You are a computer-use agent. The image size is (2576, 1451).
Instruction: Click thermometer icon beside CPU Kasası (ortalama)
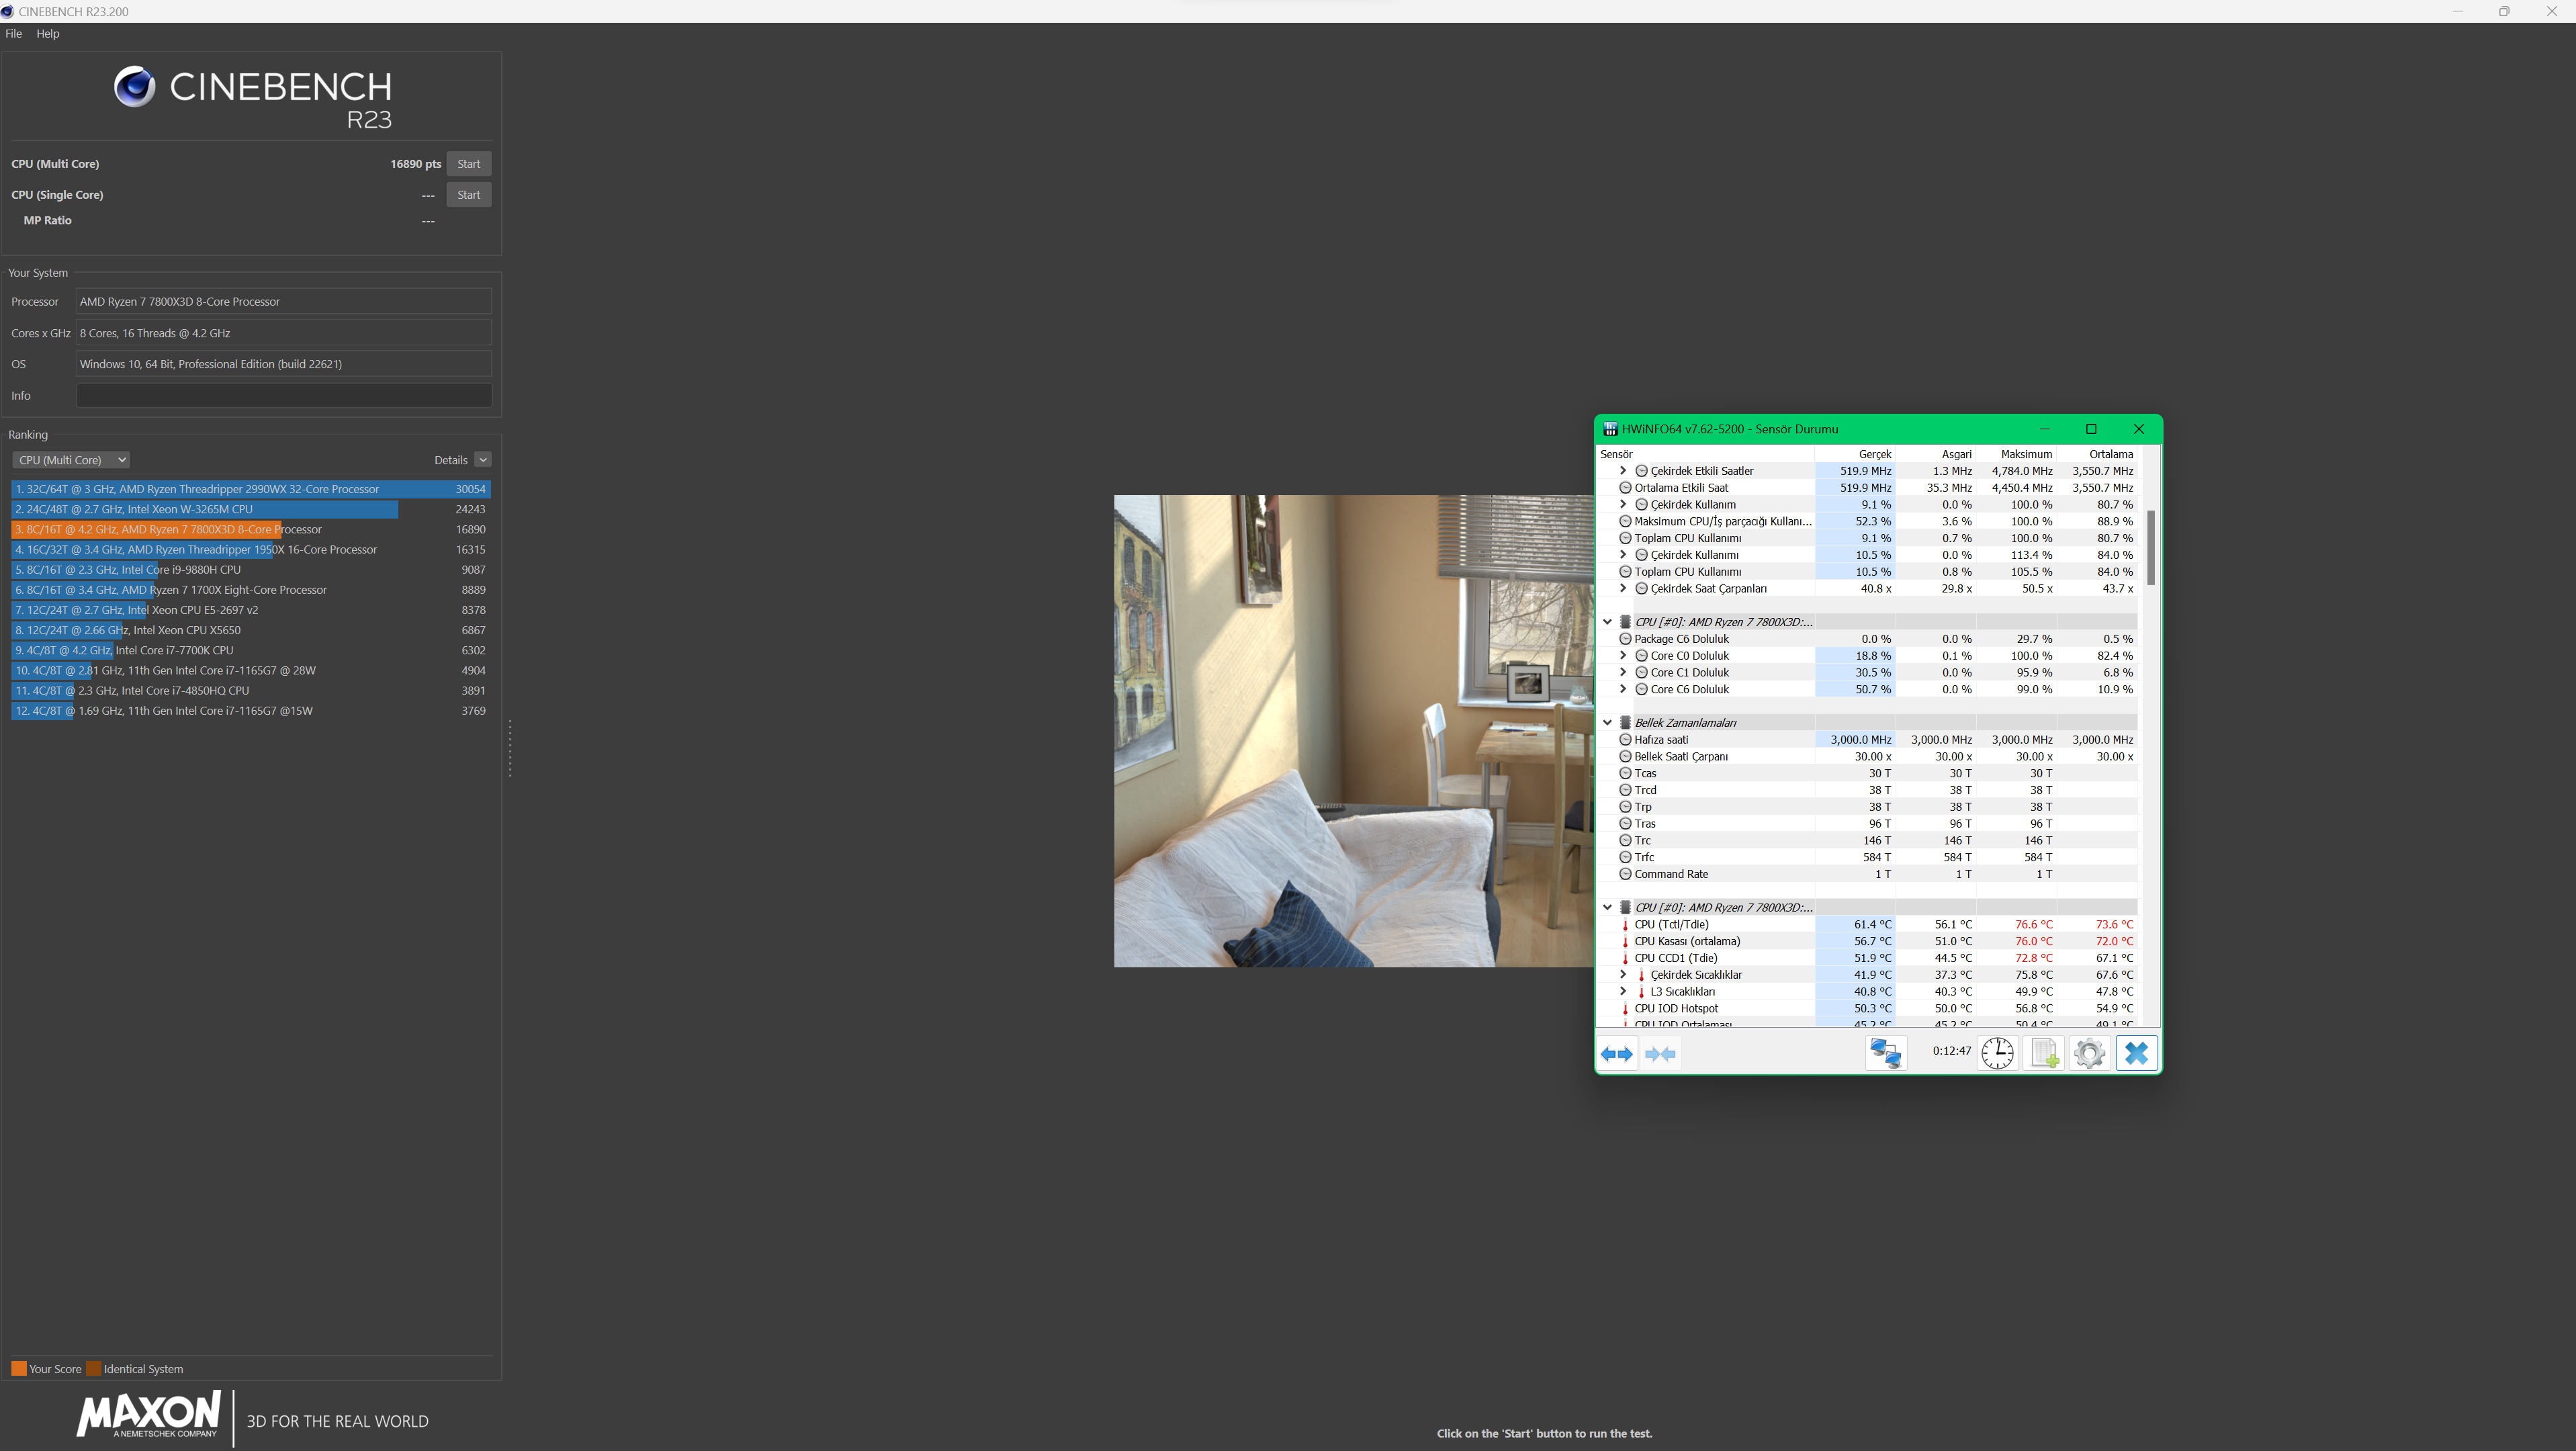coord(1625,942)
